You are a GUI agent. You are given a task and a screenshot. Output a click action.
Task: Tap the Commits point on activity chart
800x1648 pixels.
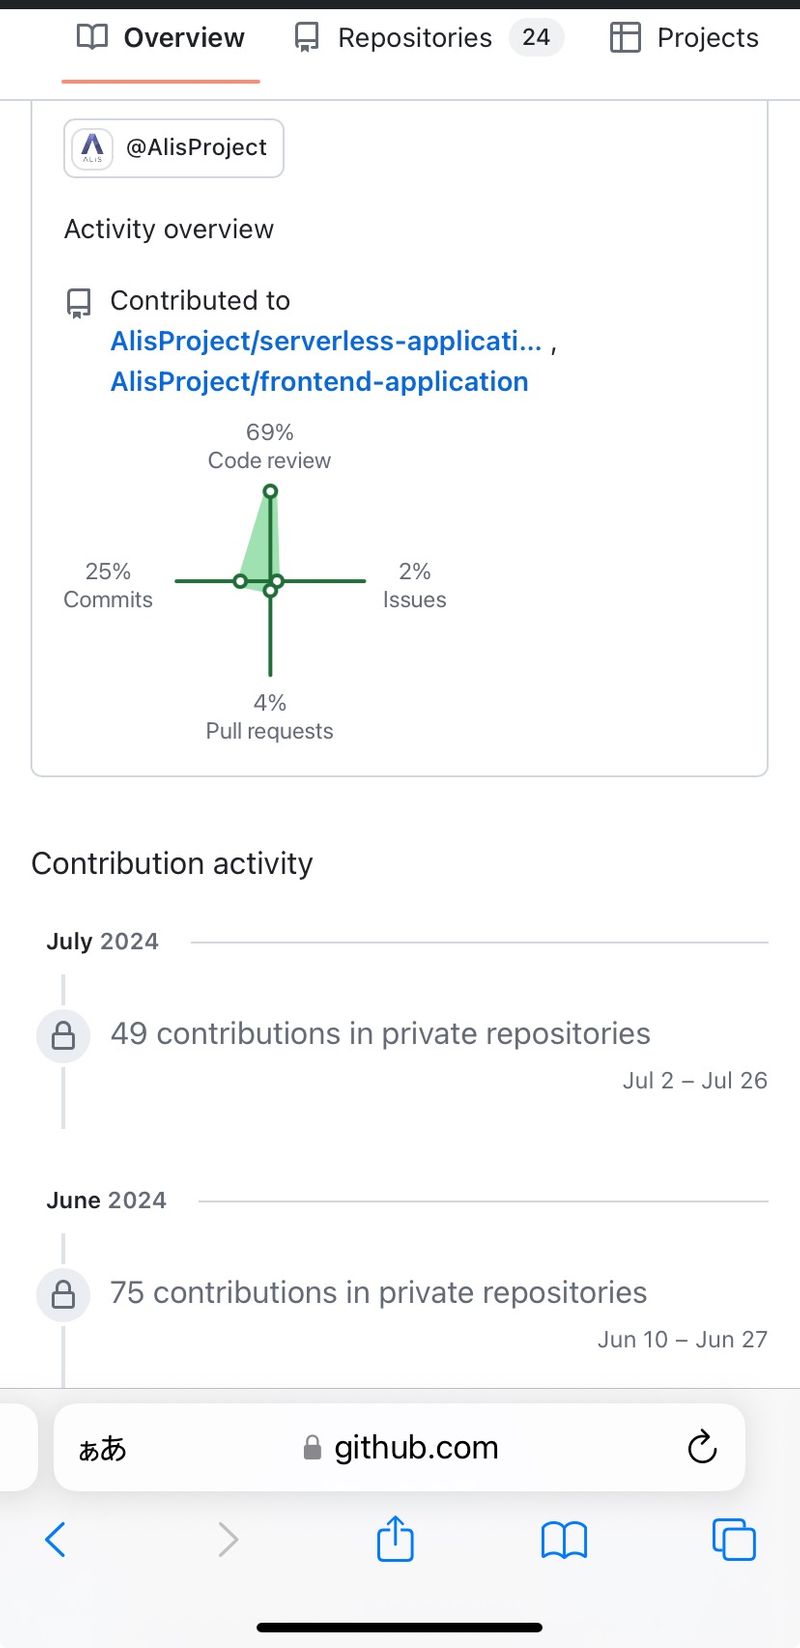(240, 581)
